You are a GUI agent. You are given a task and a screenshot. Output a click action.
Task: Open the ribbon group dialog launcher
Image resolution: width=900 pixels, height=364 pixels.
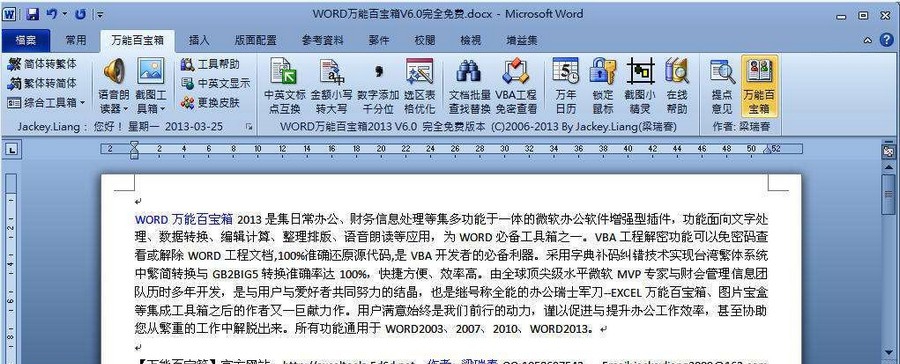click(x=249, y=126)
